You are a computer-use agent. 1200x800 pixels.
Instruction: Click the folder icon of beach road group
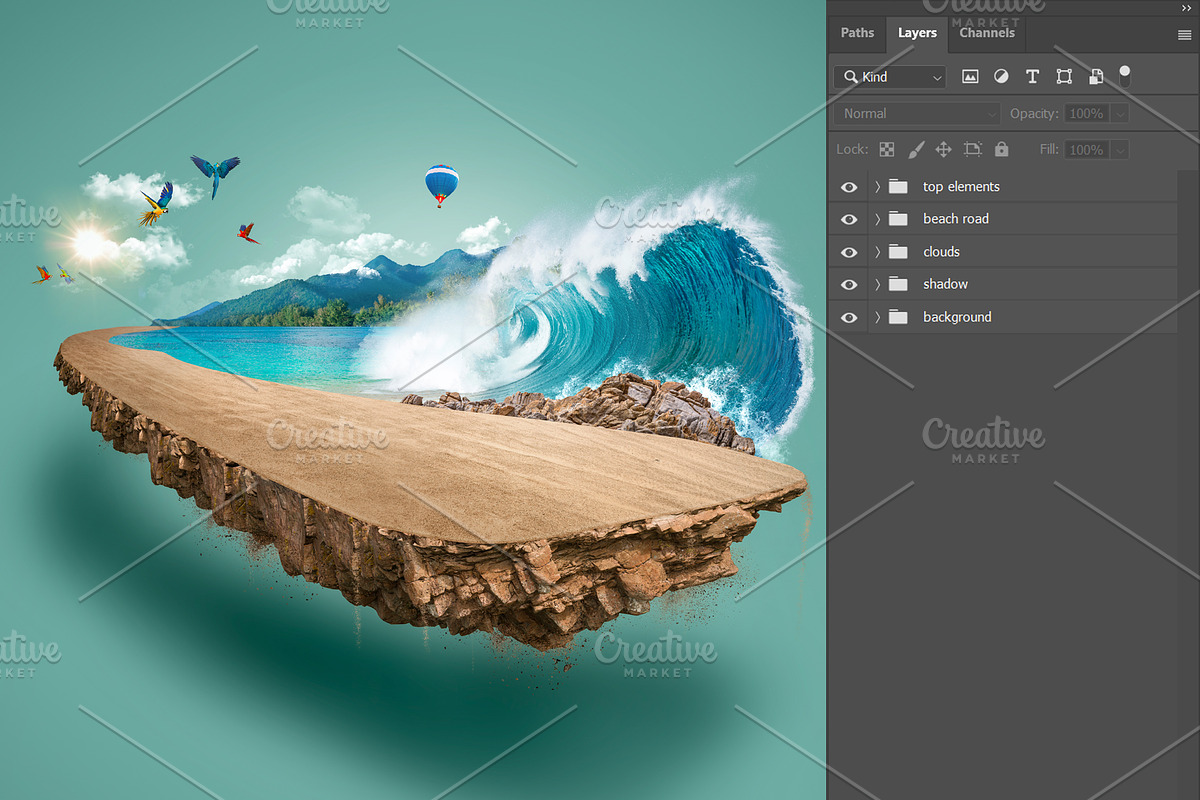[898, 219]
